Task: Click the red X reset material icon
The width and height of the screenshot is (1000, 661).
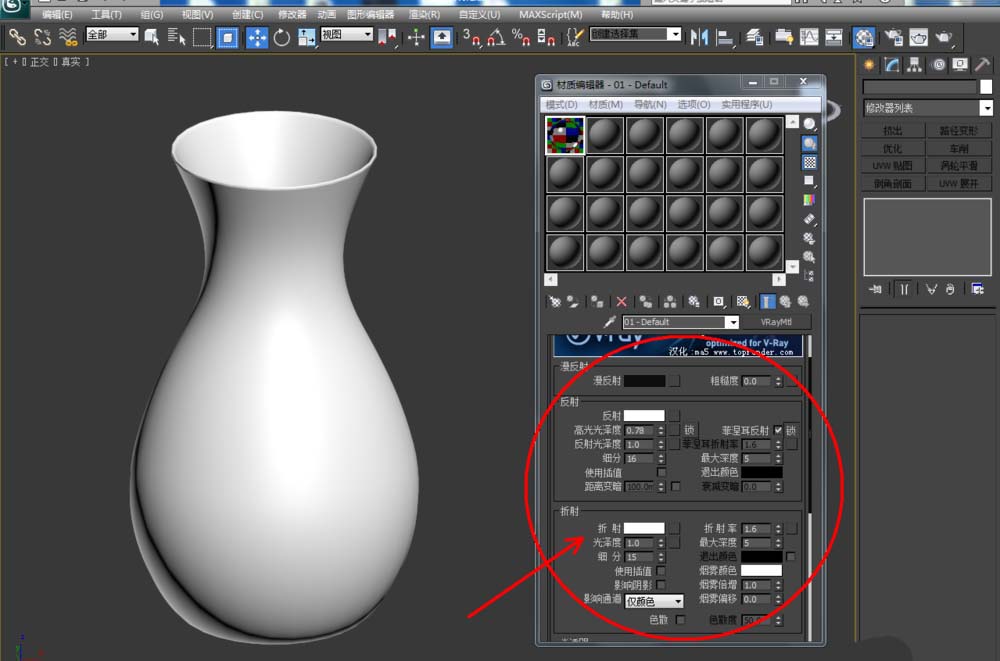Action: (x=621, y=301)
